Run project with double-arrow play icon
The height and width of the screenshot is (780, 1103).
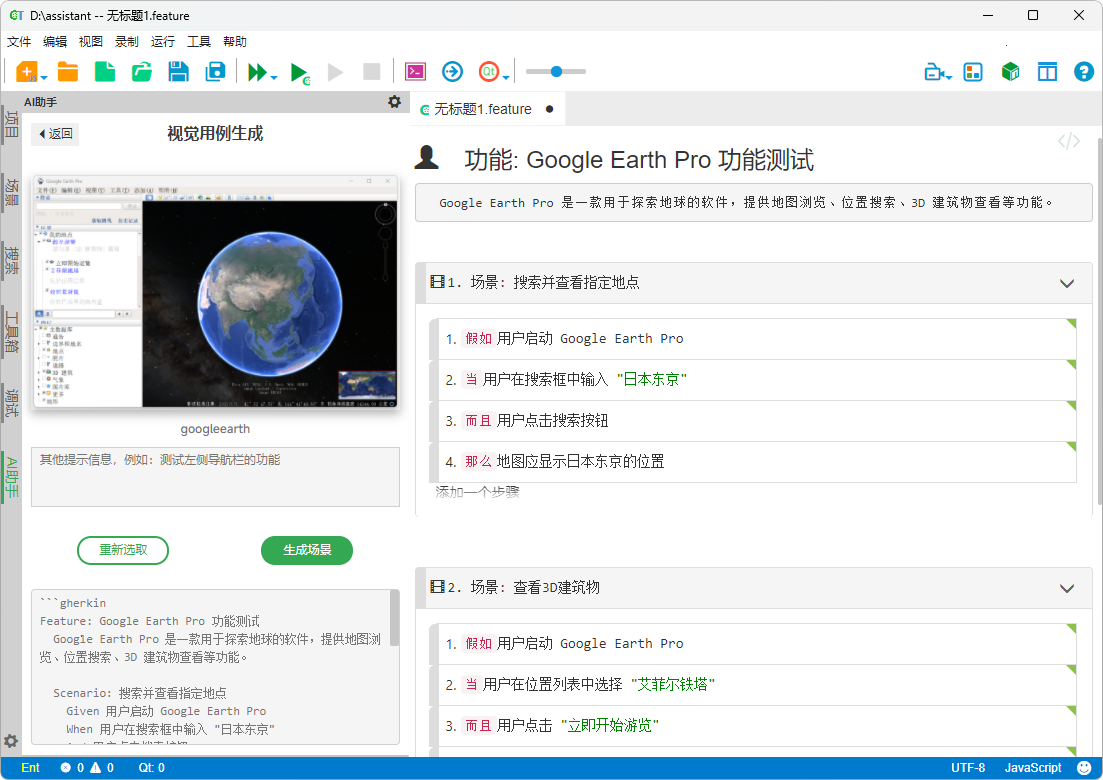pyautogui.click(x=257, y=72)
